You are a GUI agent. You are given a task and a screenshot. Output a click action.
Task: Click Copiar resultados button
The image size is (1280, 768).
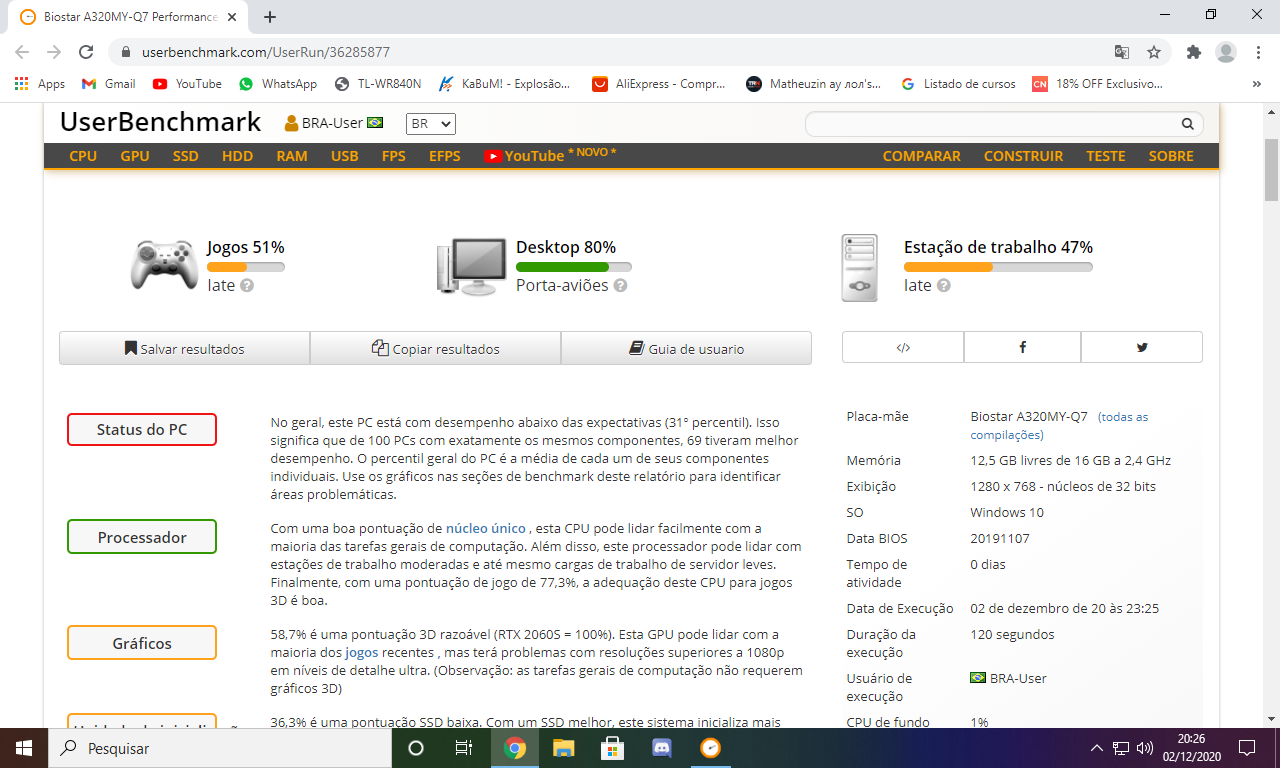(x=436, y=348)
